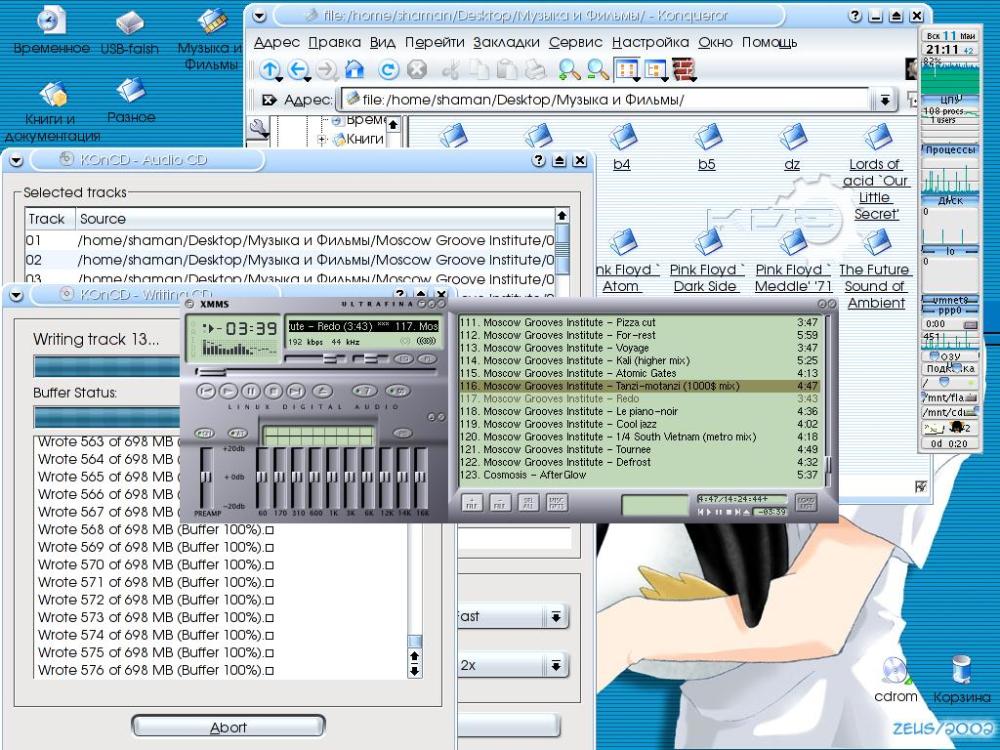Toggle playlist window via XMMS PL button
Image resolution: width=1000 pixels, height=750 pixels.
(x=427, y=359)
